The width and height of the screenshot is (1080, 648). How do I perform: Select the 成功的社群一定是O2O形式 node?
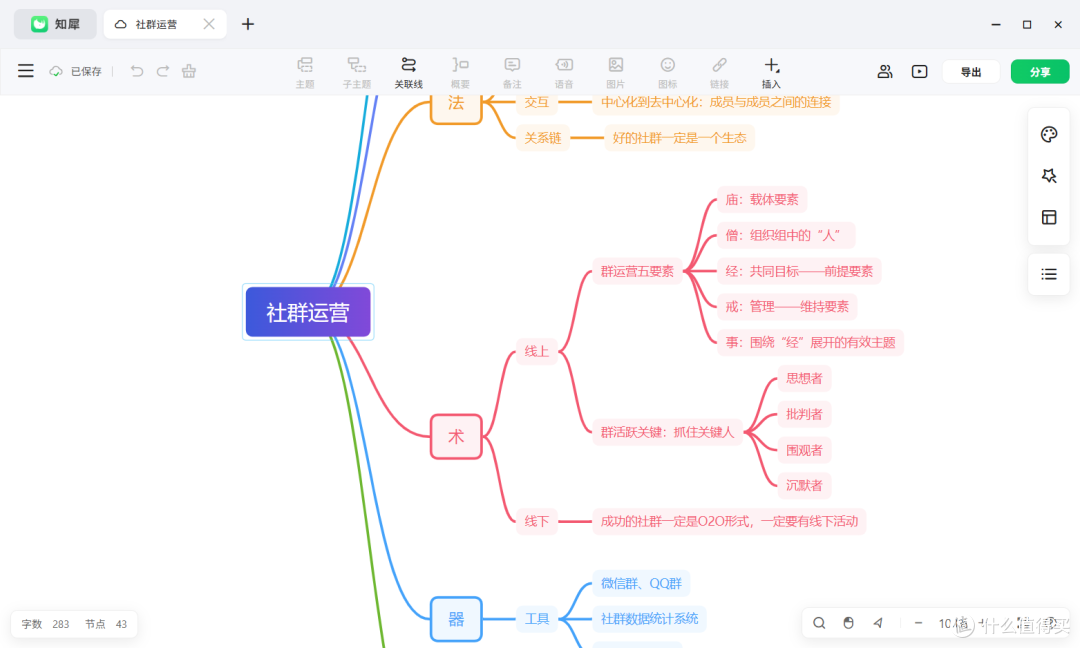click(729, 521)
